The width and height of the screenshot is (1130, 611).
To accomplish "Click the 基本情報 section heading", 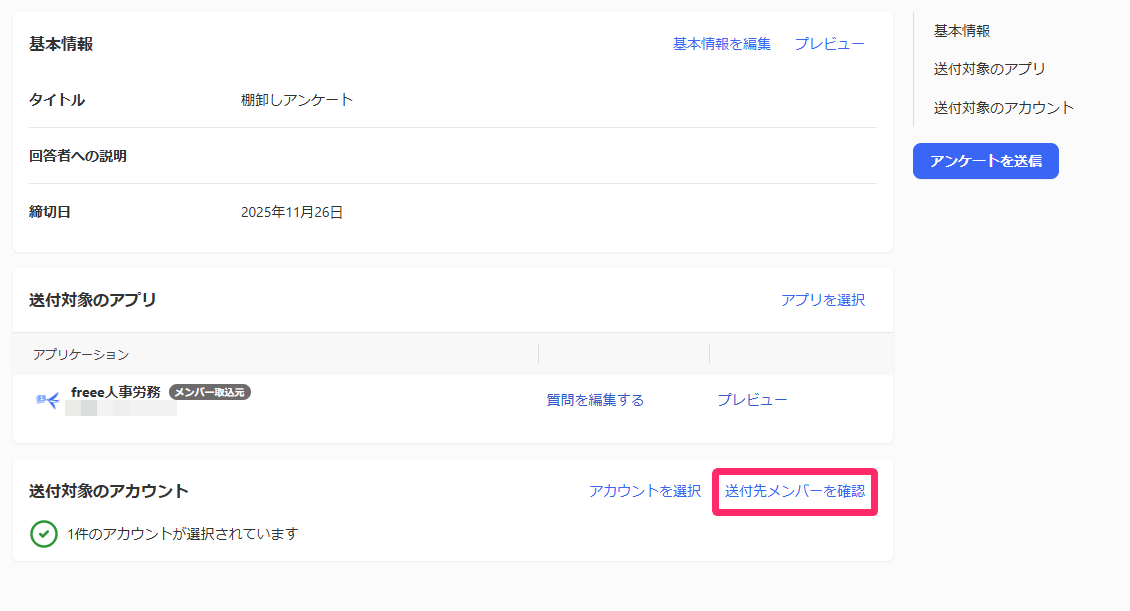I will [x=61, y=44].
